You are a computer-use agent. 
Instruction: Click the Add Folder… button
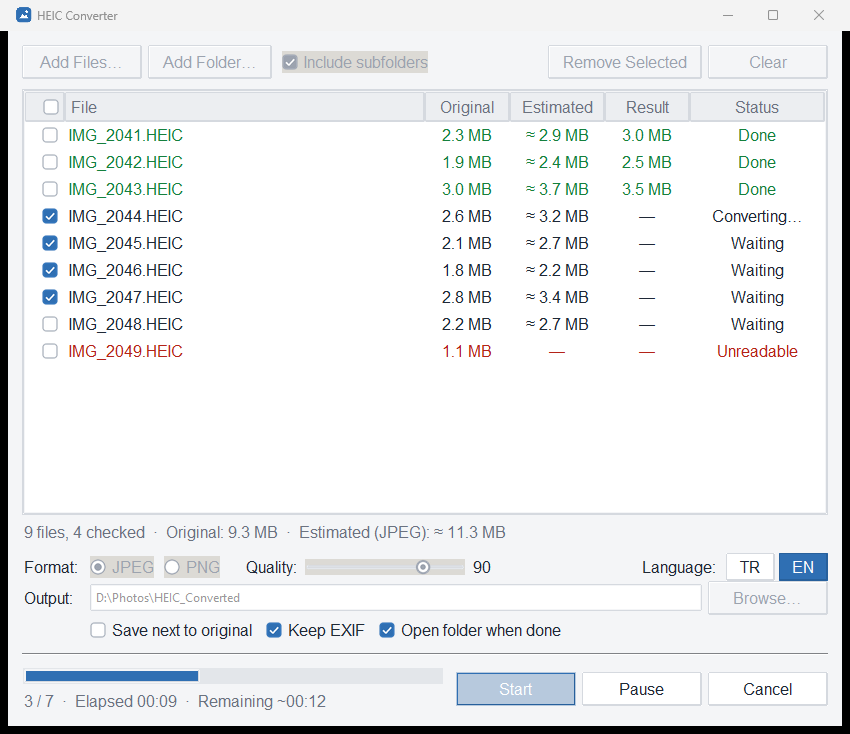[x=210, y=62]
